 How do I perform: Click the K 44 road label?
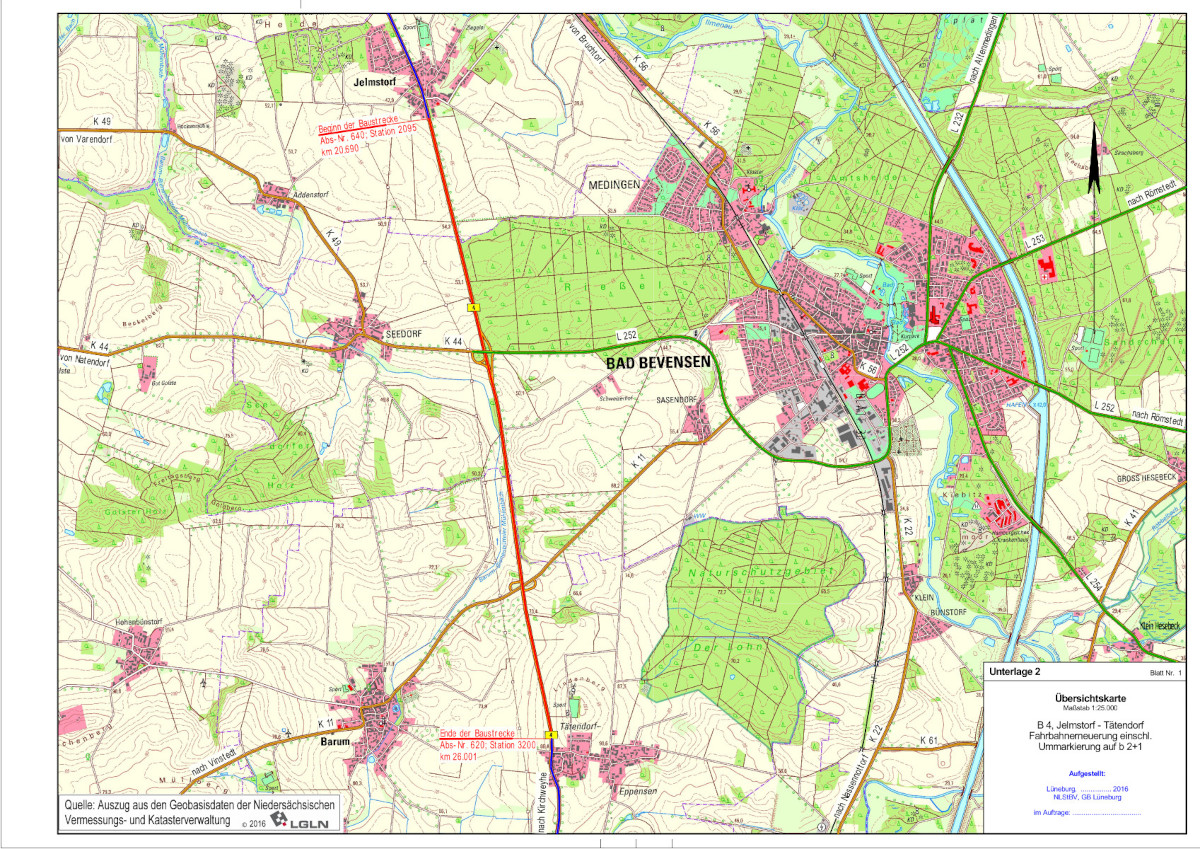point(453,343)
